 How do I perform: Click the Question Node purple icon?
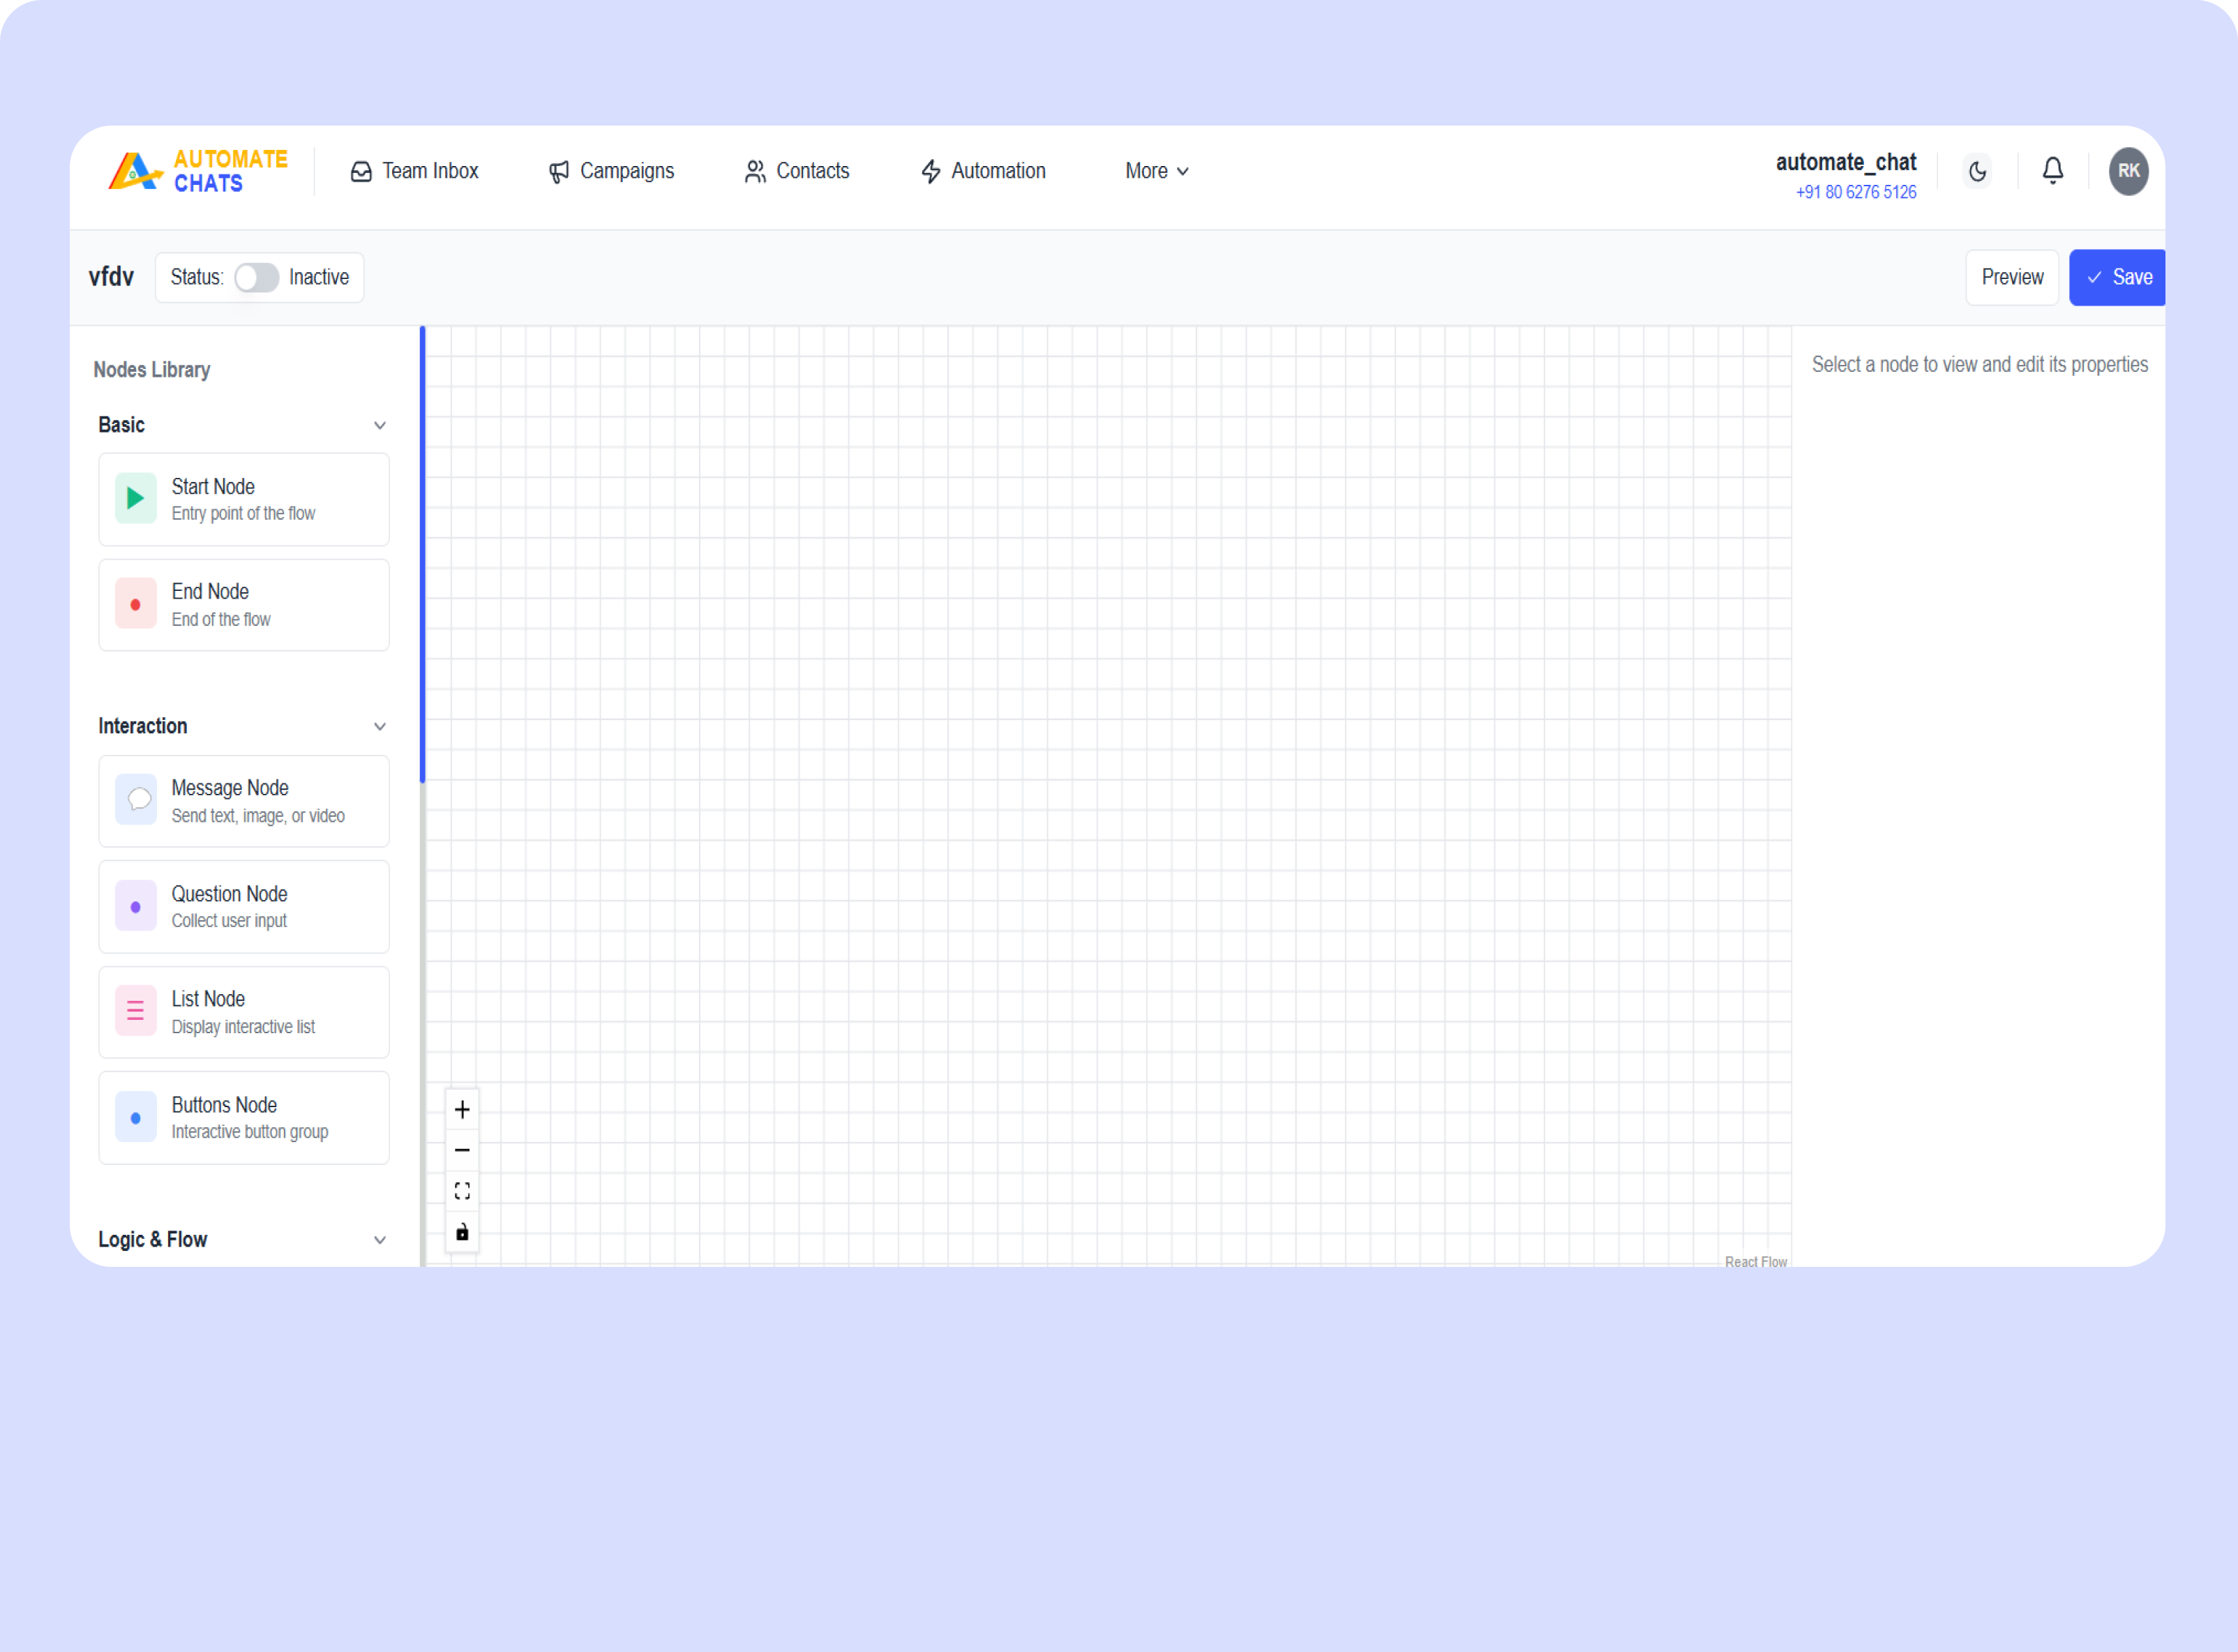(136, 906)
